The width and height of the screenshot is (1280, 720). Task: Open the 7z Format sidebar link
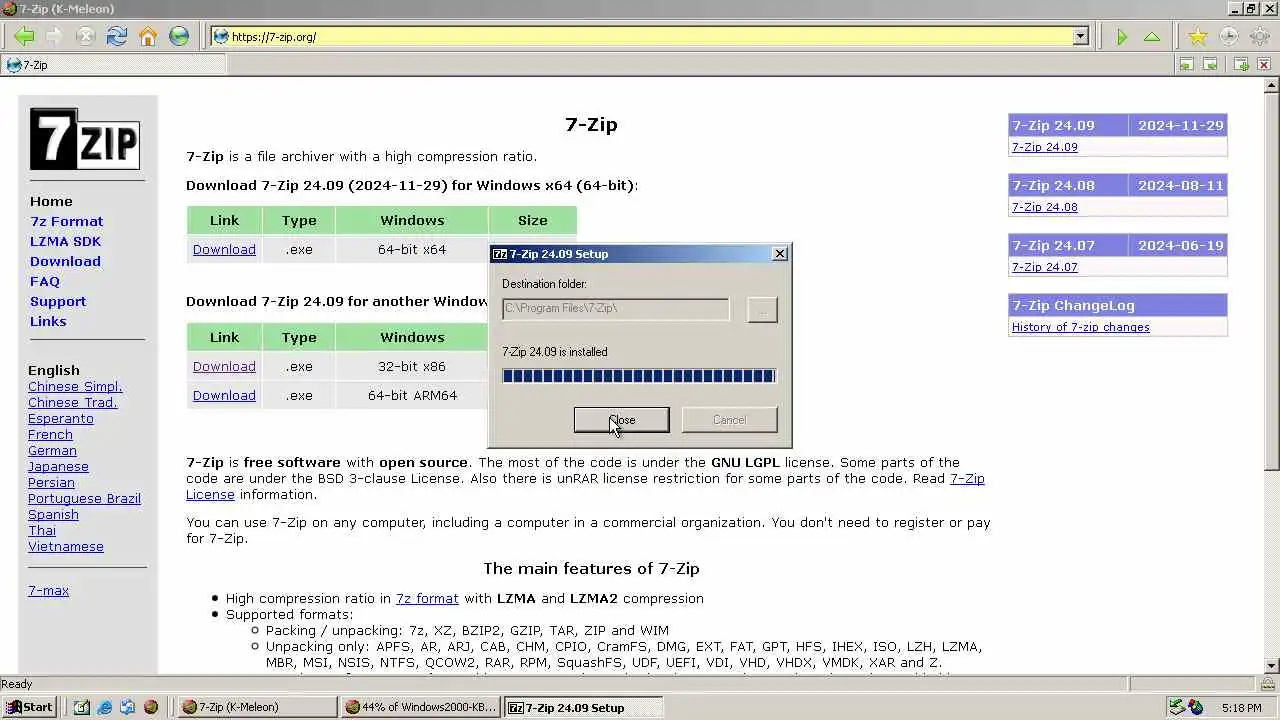pyautogui.click(x=66, y=221)
